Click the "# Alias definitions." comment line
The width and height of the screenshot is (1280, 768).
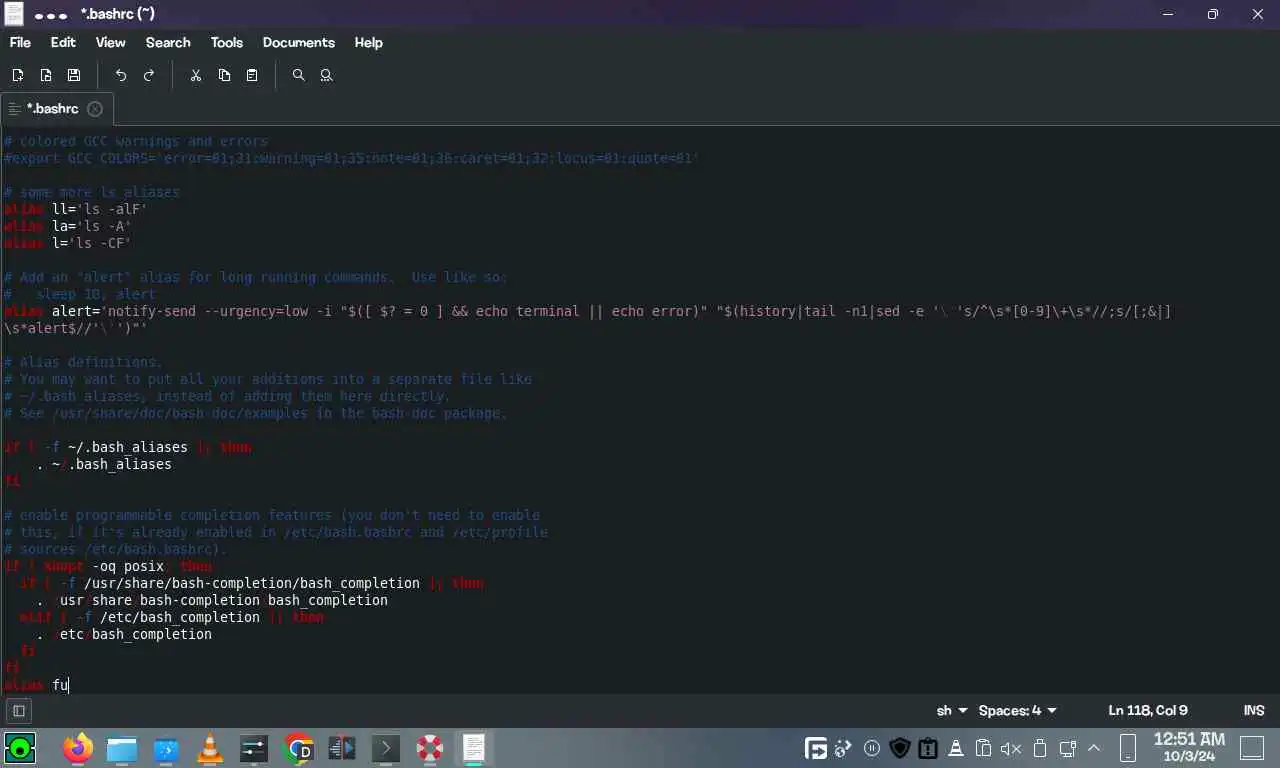[x=84, y=362]
